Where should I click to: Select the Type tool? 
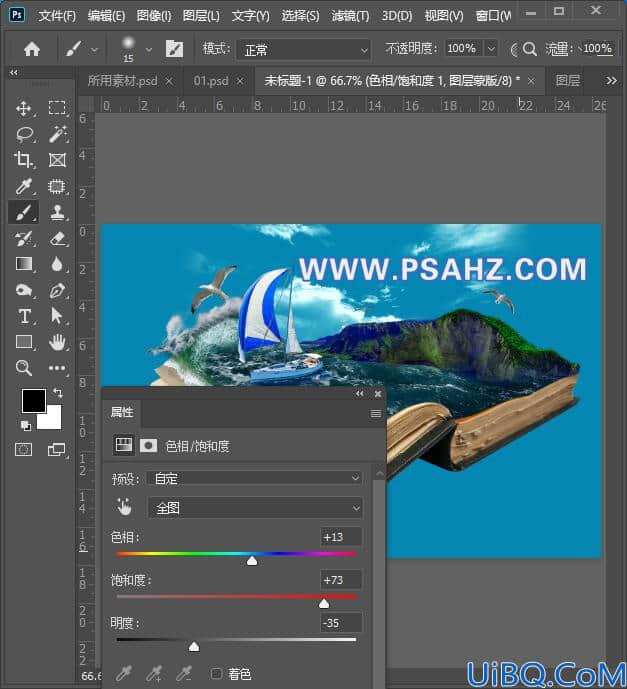[x=24, y=316]
